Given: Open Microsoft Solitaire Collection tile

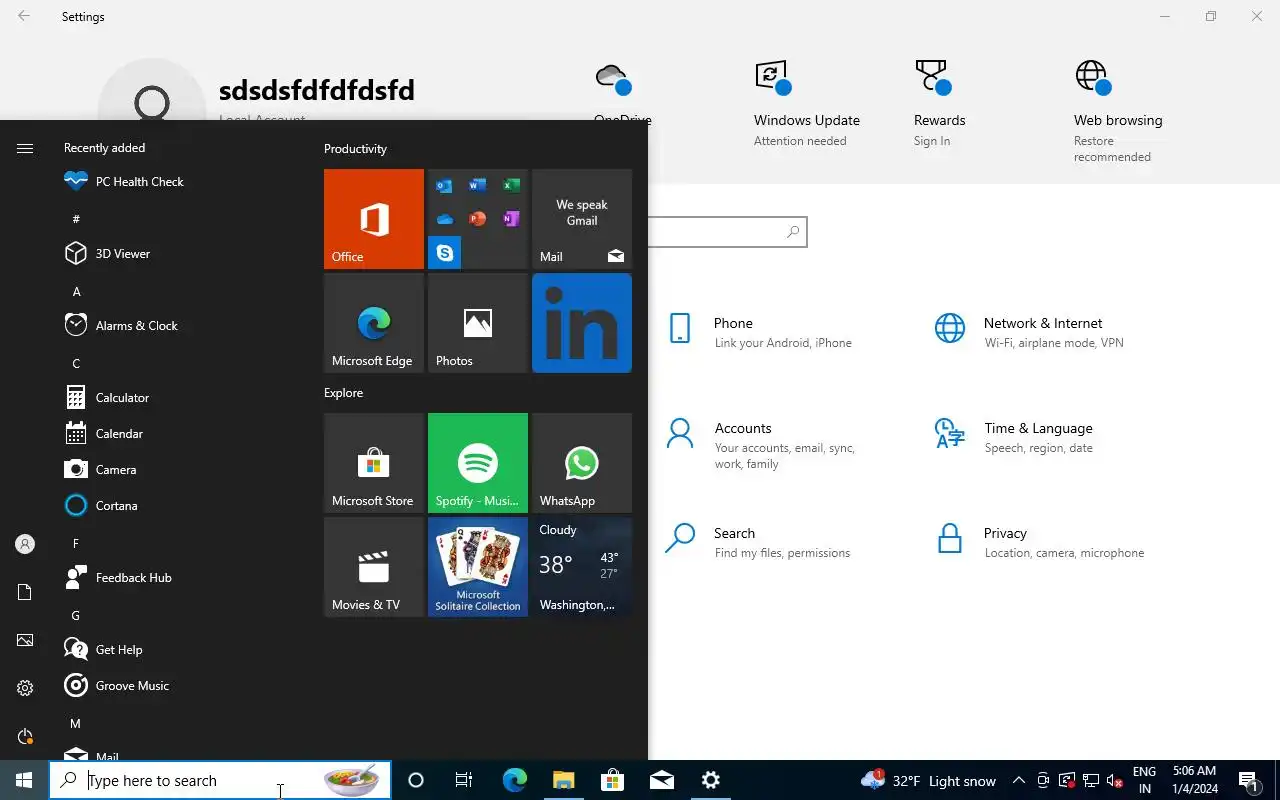Looking at the screenshot, I should (x=478, y=567).
